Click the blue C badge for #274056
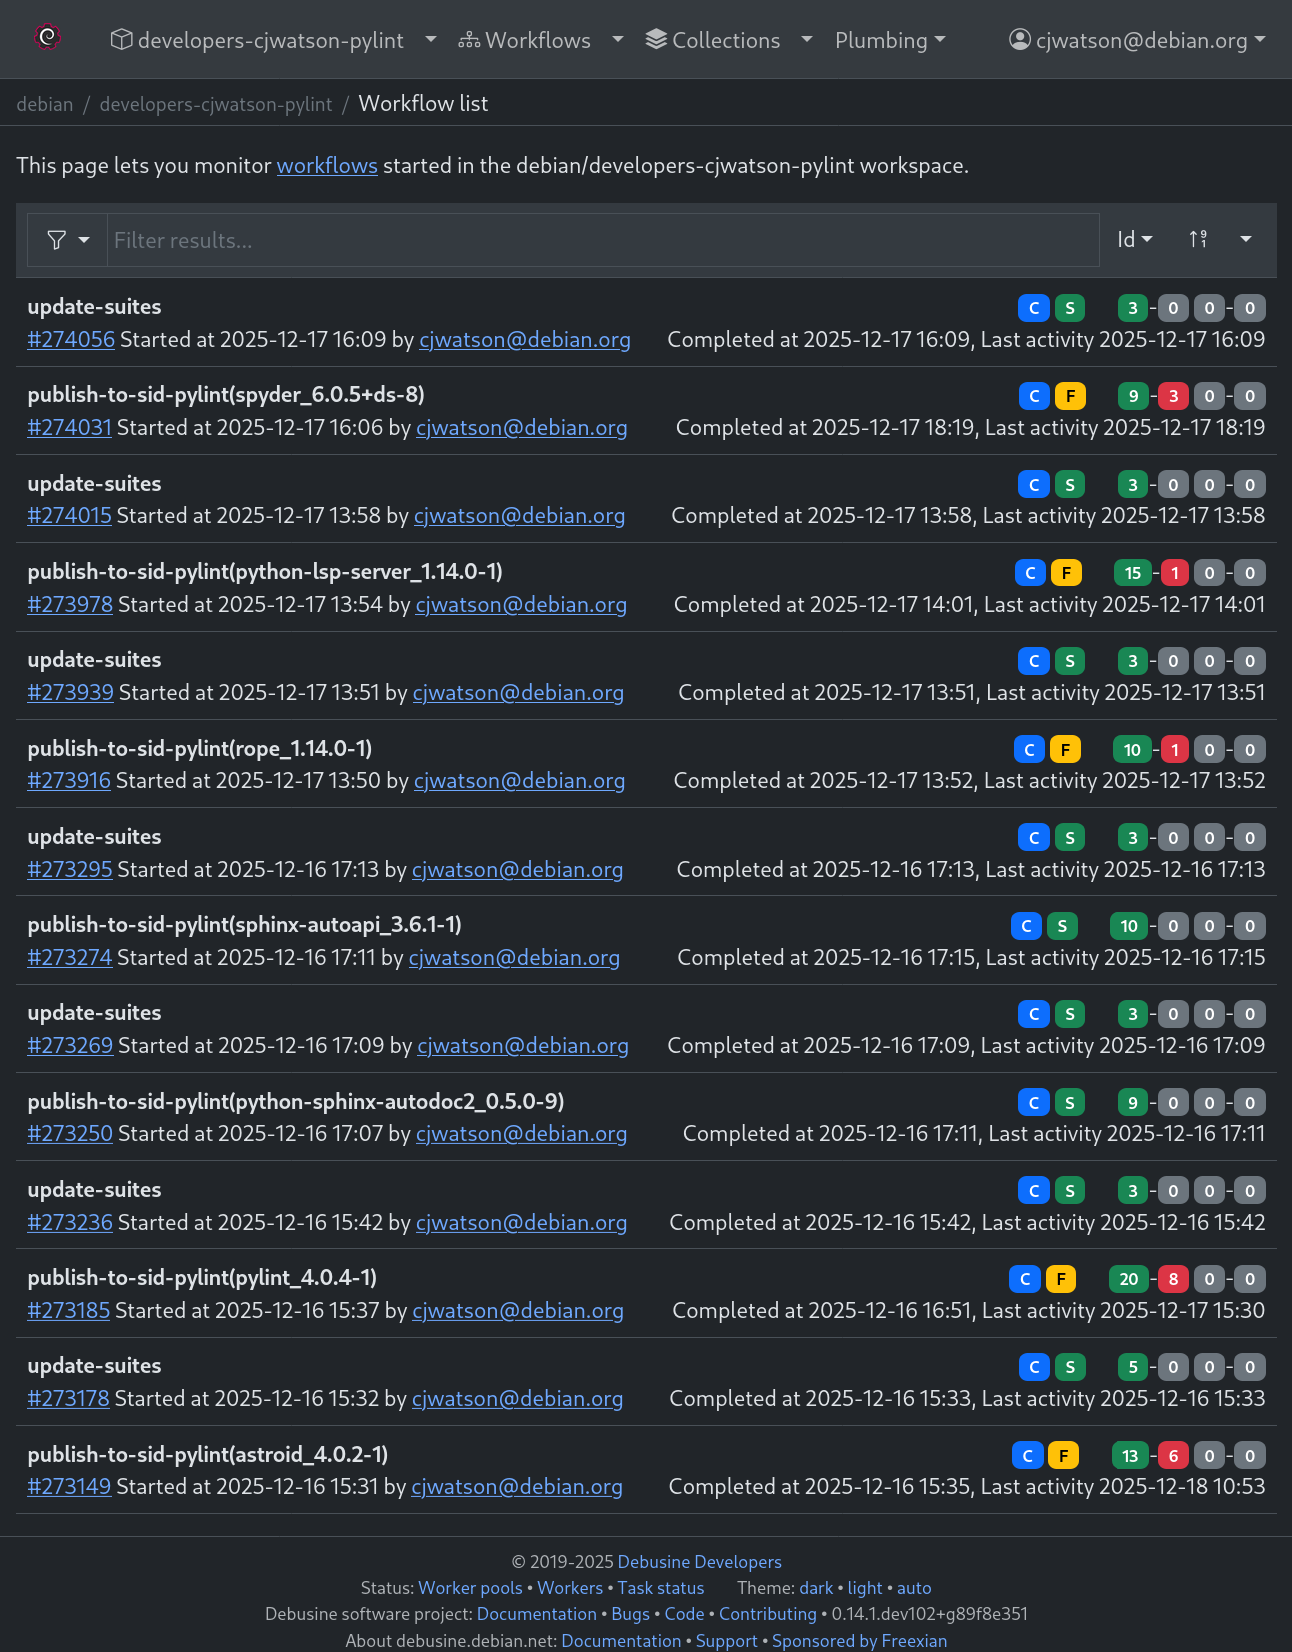 point(1034,308)
